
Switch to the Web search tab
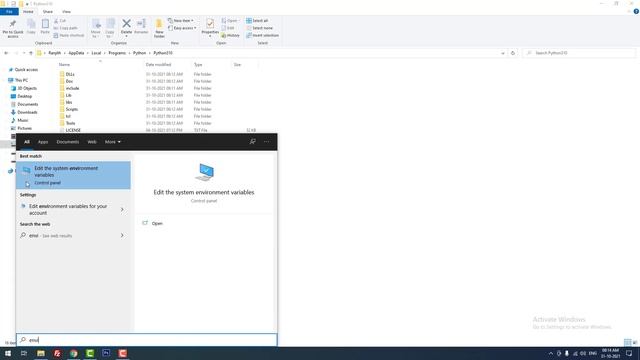pos(92,142)
